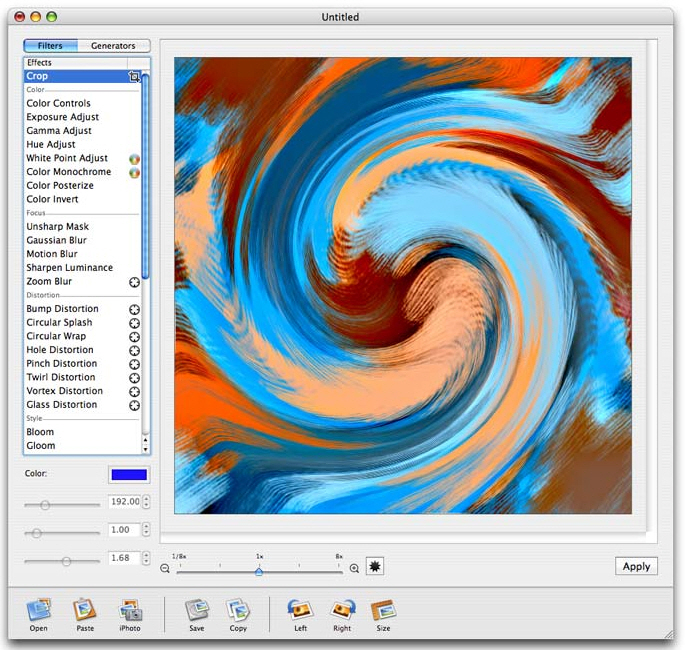Click the Paste toolbar icon
This screenshot has width=685, height=650.
(x=84, y=611)
